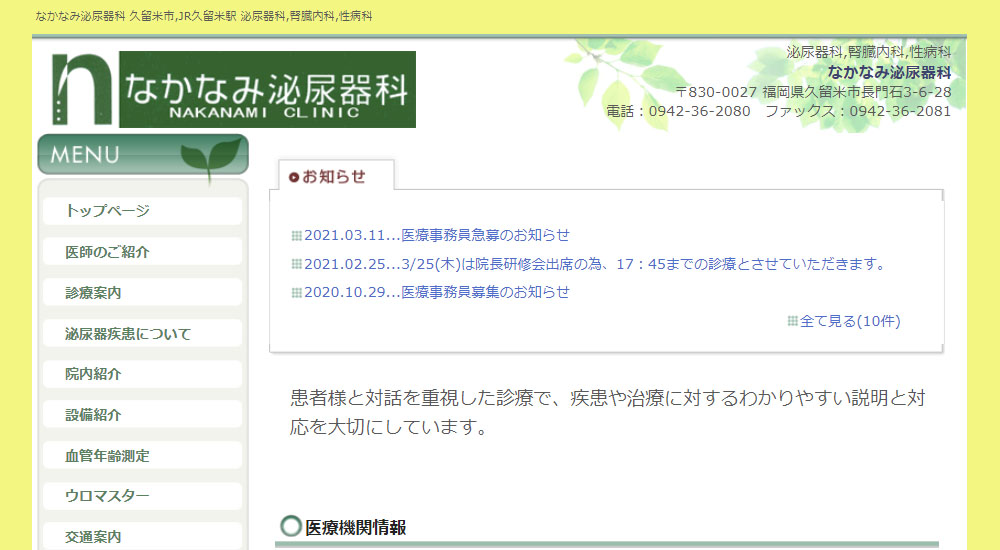Click grid bullet icon beside 2021.03.11 notice
This screenshot has height=550, width=1000.
(x=297, y=235)
